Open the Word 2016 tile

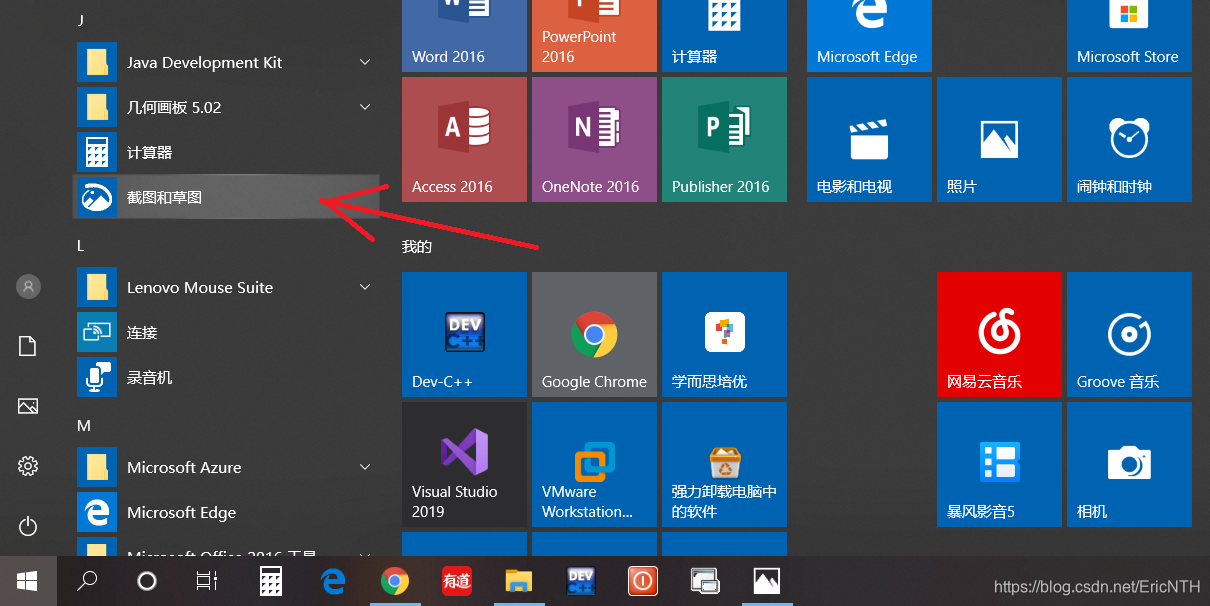click(464, 36)
